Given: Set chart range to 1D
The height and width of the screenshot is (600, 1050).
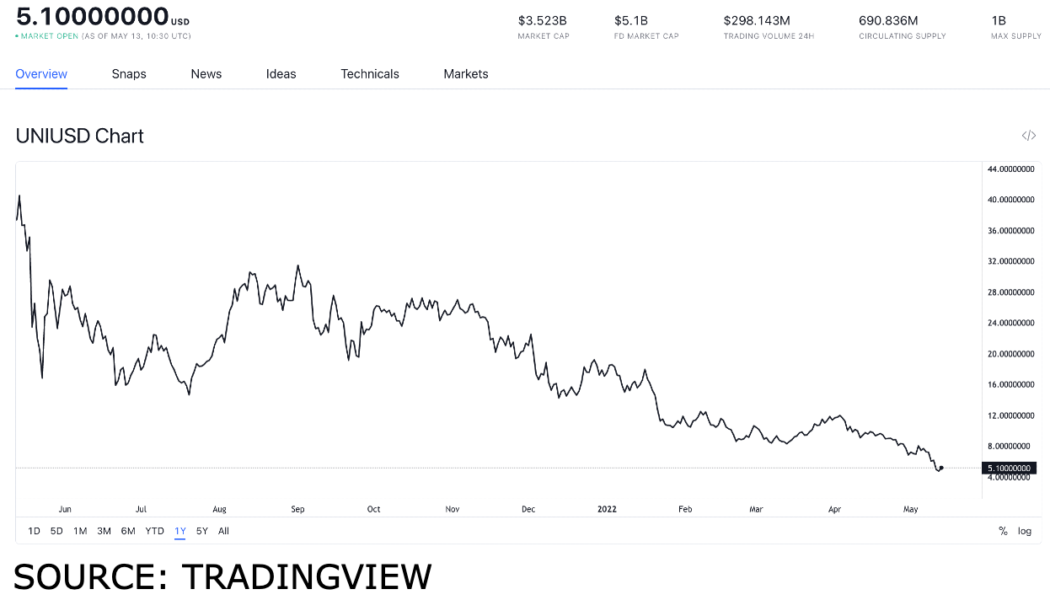Looking at the screenshot, I should click(x=34, y=531).
